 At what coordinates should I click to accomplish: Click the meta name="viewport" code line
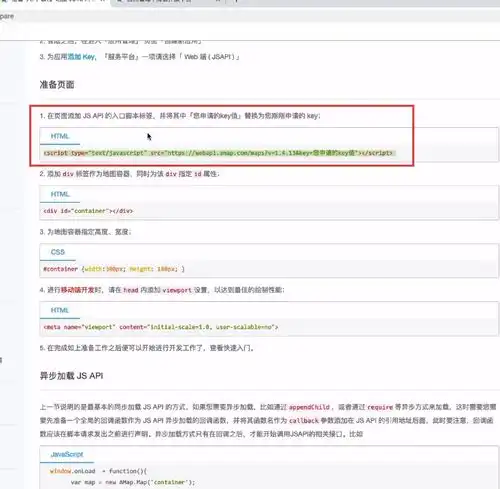tap(161, 327)
